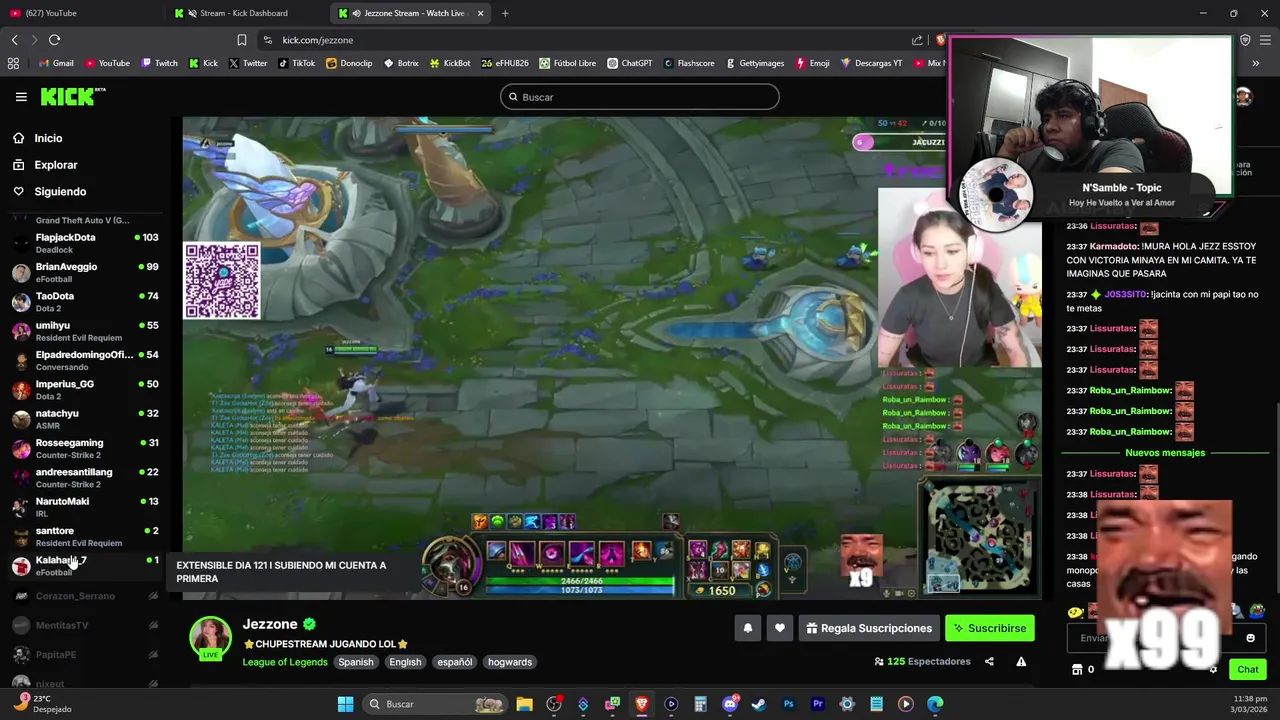Open Imperius_GG channel in sidebar
The width and height of the screenshot is (1280, 720).
click(x=84, y=390)
